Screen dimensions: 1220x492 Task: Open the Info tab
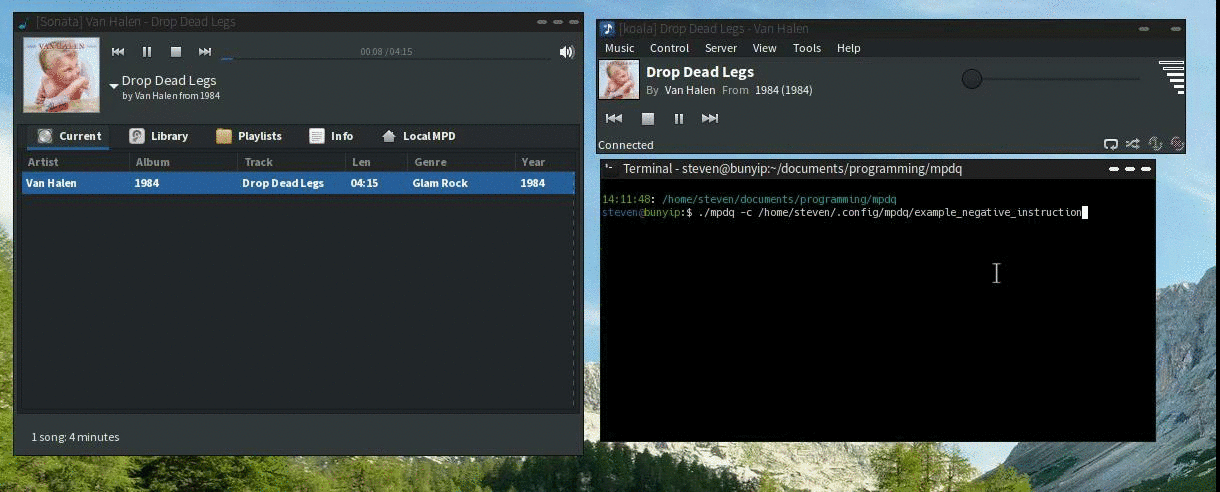click(331, 136)
